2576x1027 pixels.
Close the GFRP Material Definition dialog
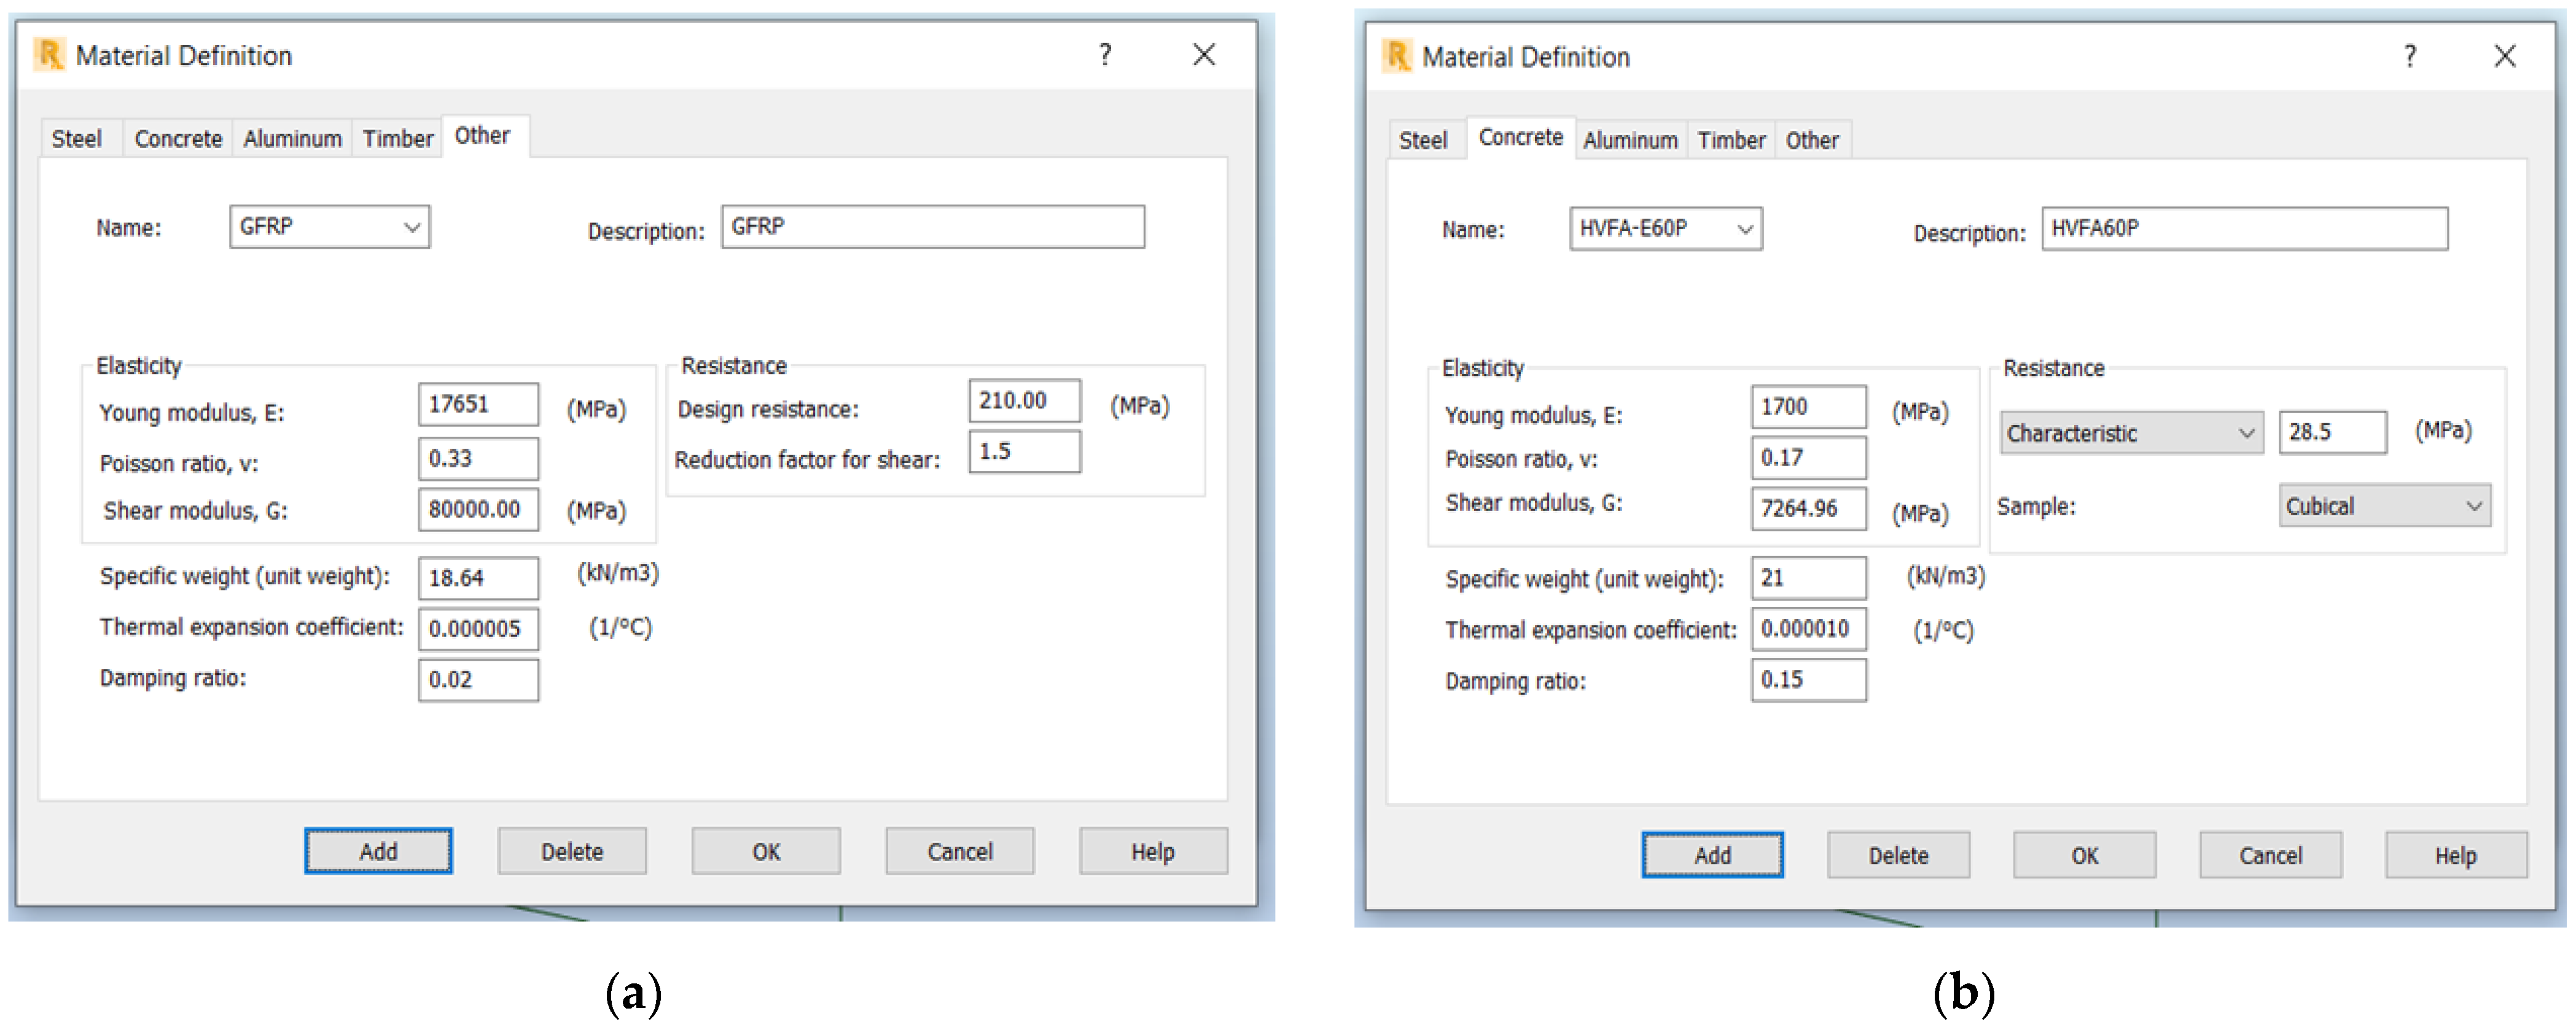click(1204, 55)
